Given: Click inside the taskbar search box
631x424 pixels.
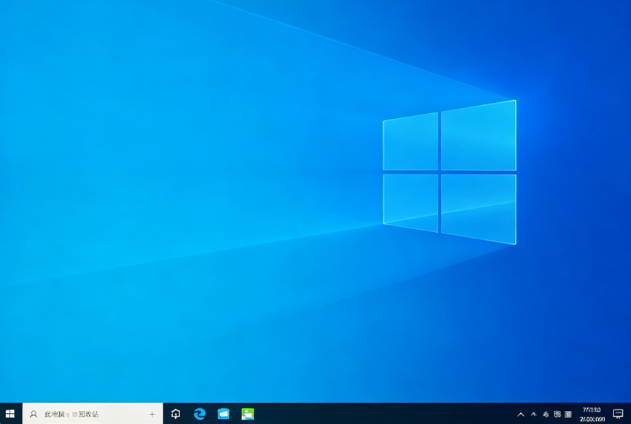Looking at the screenshot, I should pos(93,414).
